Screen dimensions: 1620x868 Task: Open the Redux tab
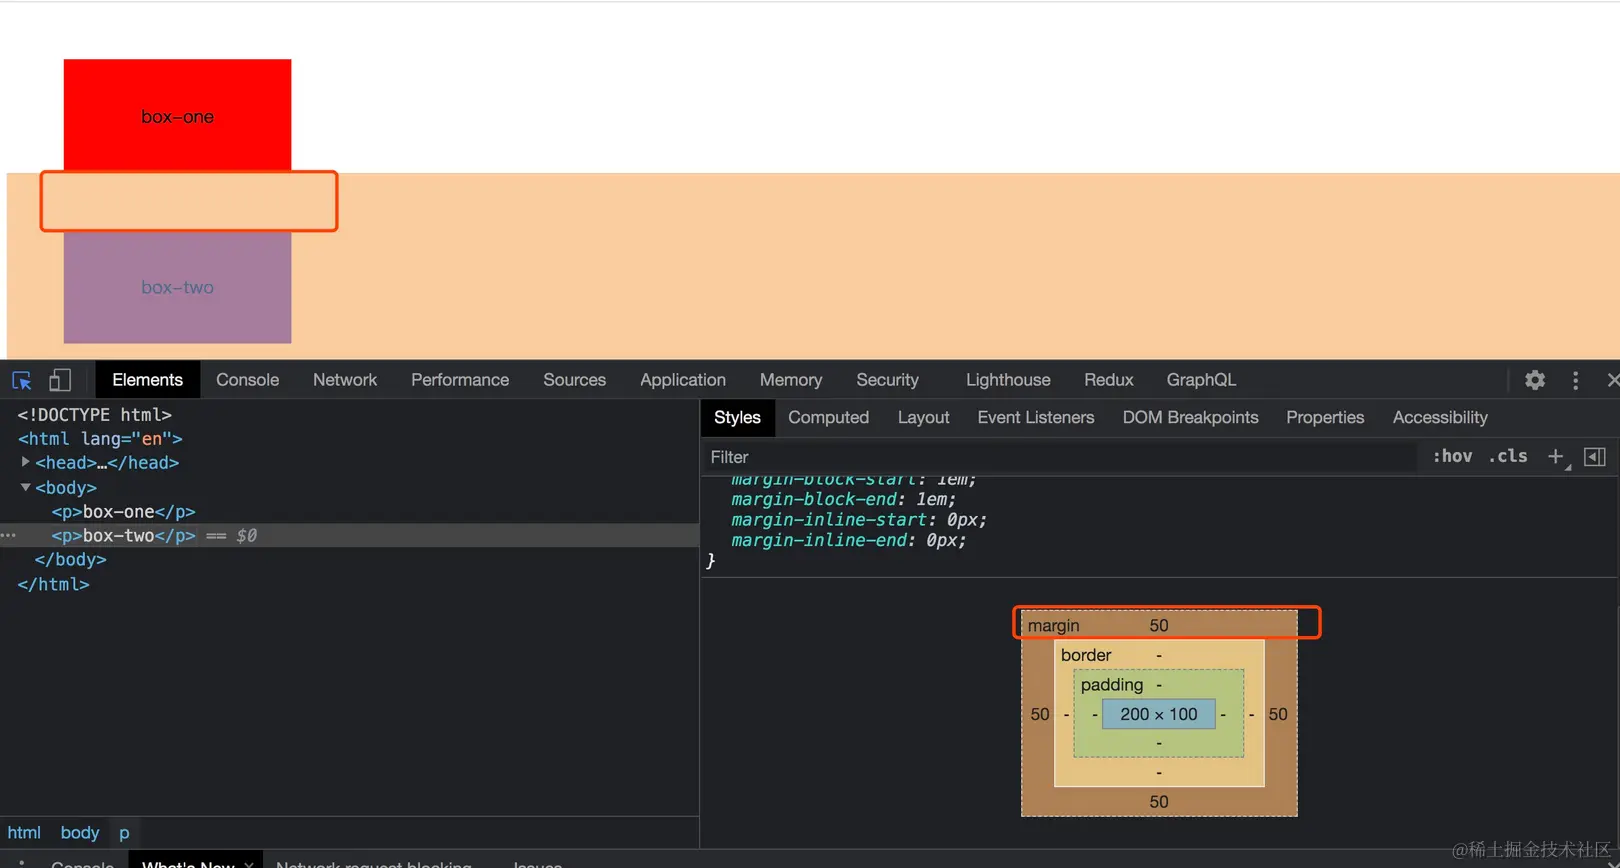[1108, 380]
